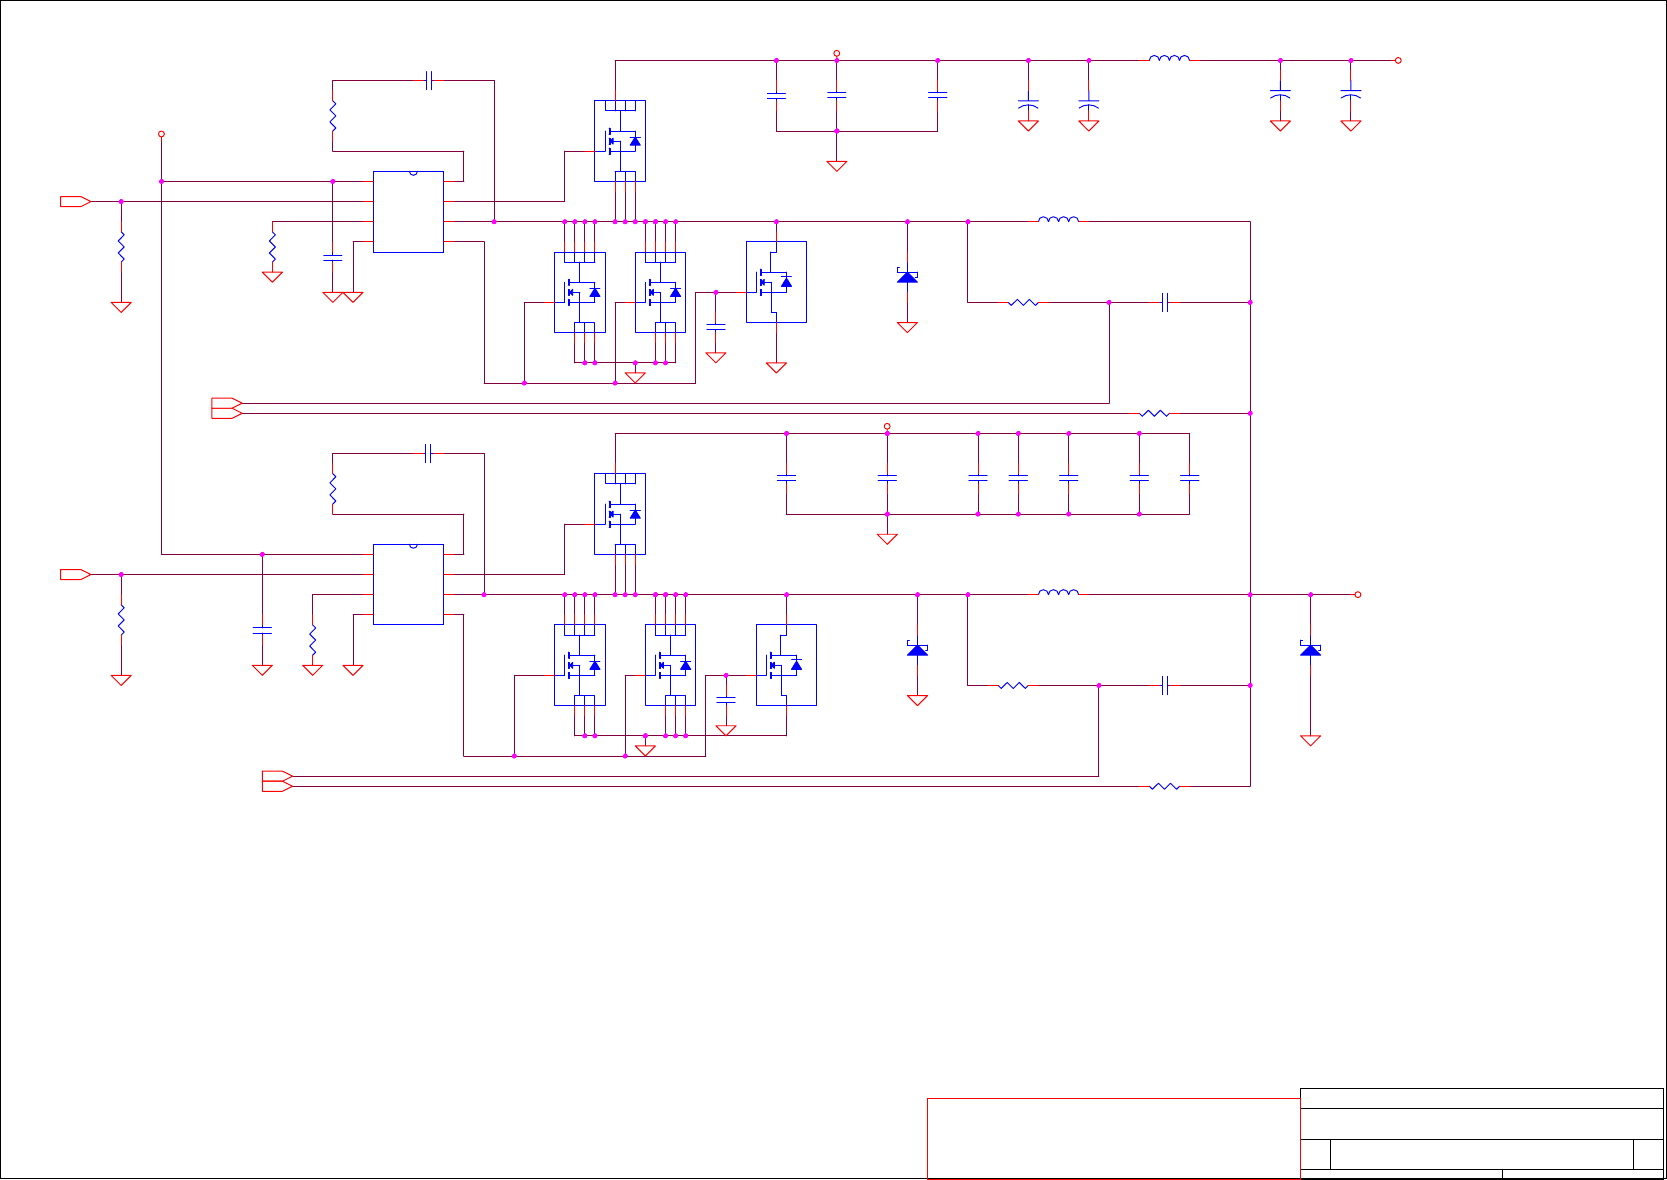Select the upper circuit's bootstrap capacitor
This screenshot has width=1667, height=1180.
[428, 81]
